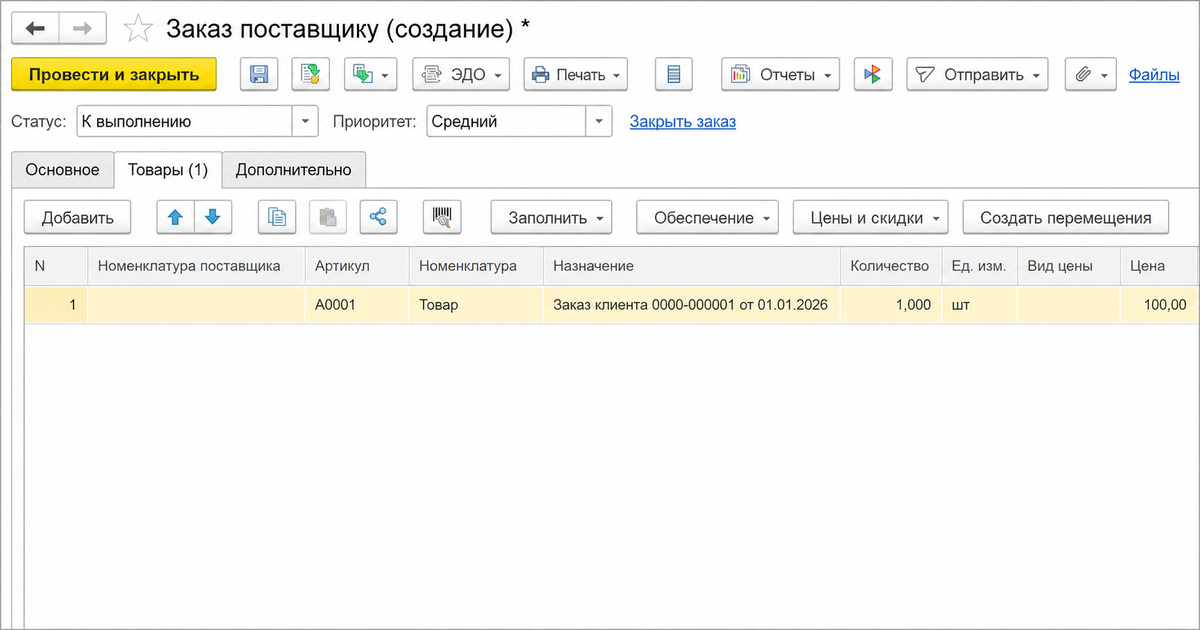Post the document with green arrow icon
Viewport: 1200px width, 630px height.
pyautogui.click(x=311, y=74)
